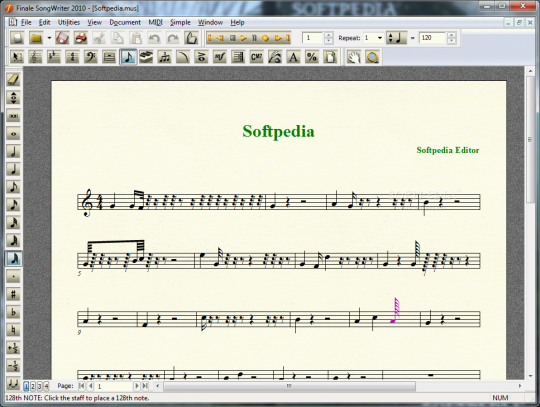The width and height of the screenshot is (540, 407).
Task: Open the Document menu
Action: pyautogui.click(x=125, y=22)
